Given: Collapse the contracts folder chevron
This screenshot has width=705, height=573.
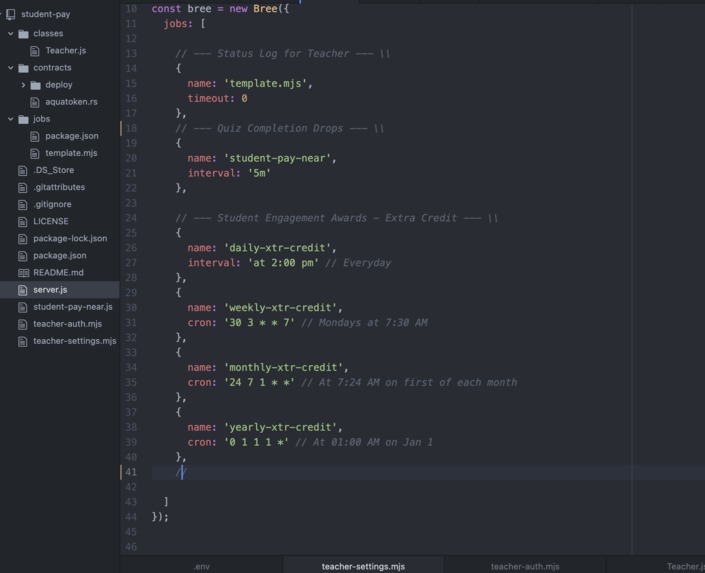Looking at the screenshot, I should [11, 67].
